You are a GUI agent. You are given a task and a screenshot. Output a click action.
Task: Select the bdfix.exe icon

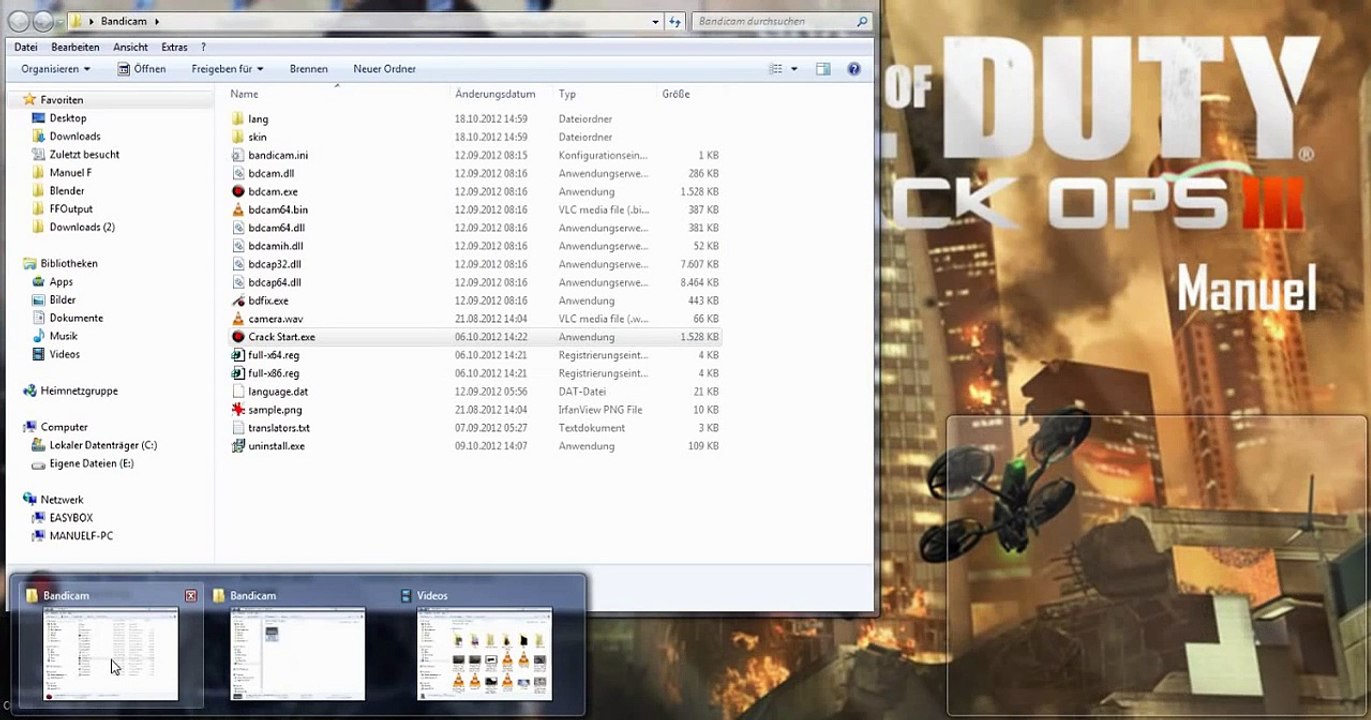point(238,300)
